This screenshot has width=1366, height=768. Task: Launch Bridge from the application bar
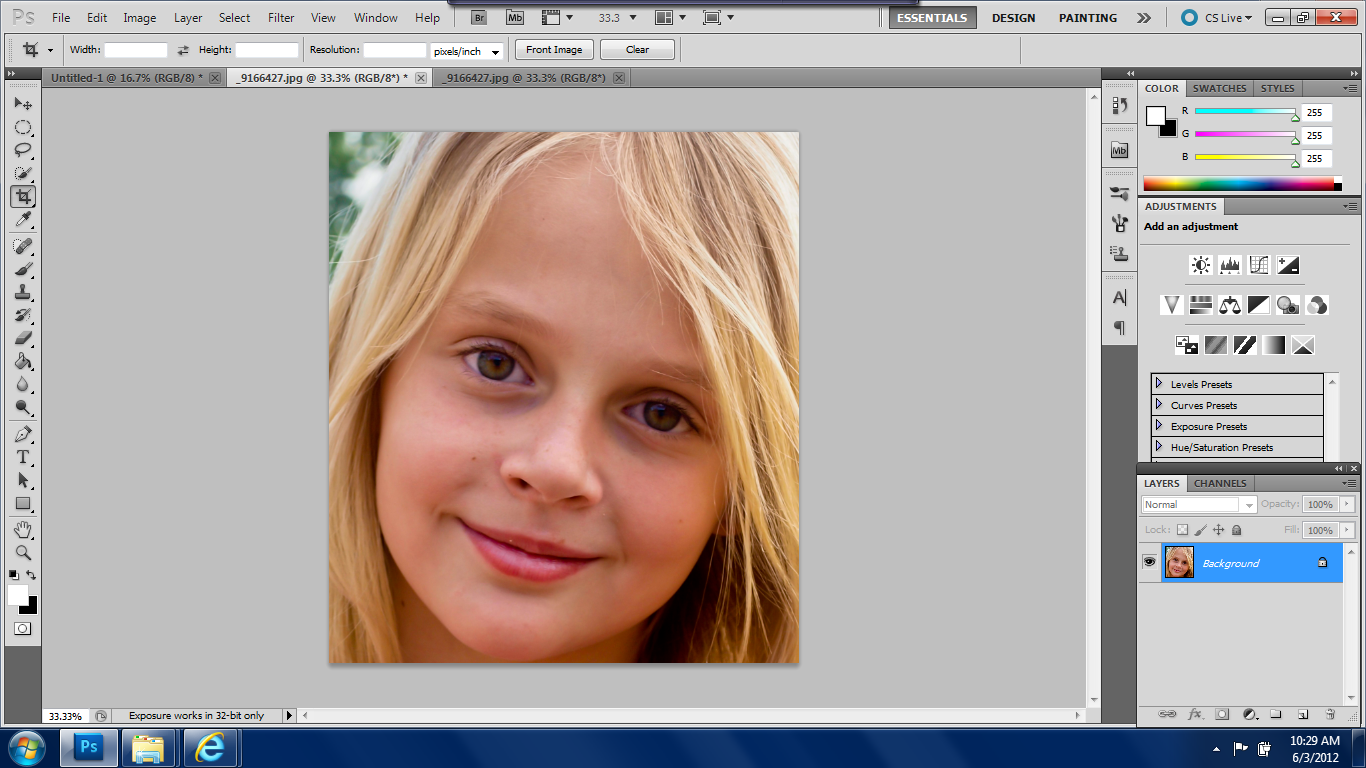coord(481,18)
